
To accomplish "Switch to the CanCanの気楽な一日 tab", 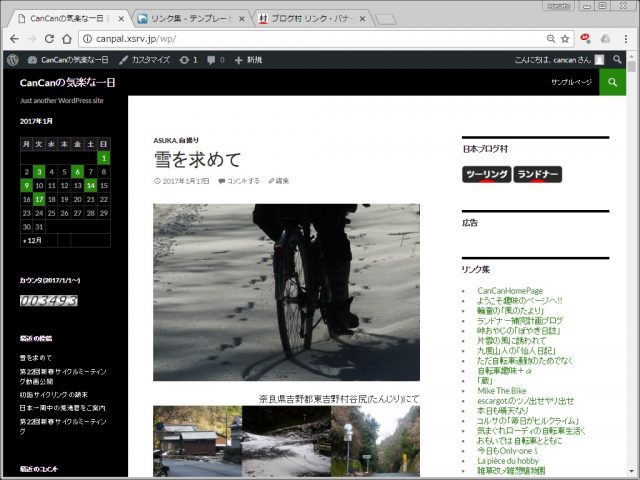I will coord(67,19).
